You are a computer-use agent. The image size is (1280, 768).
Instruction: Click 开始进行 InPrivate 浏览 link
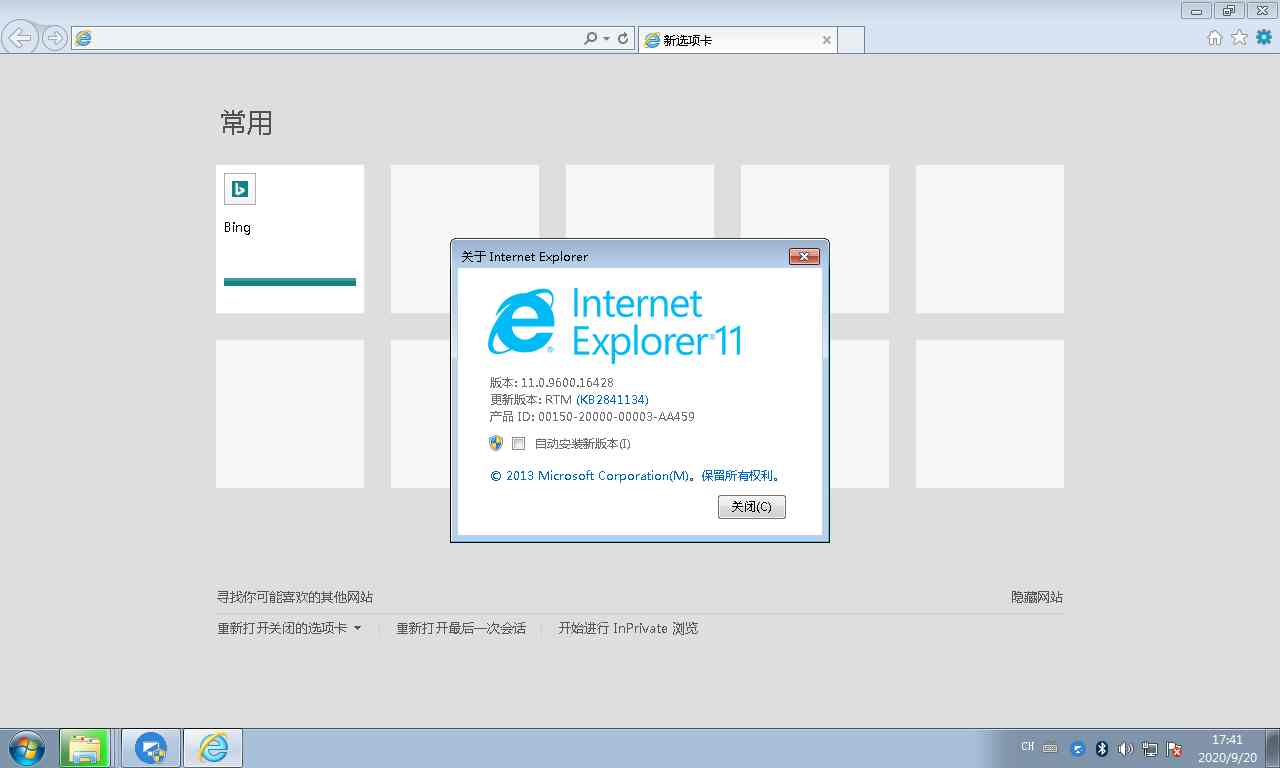628,628
